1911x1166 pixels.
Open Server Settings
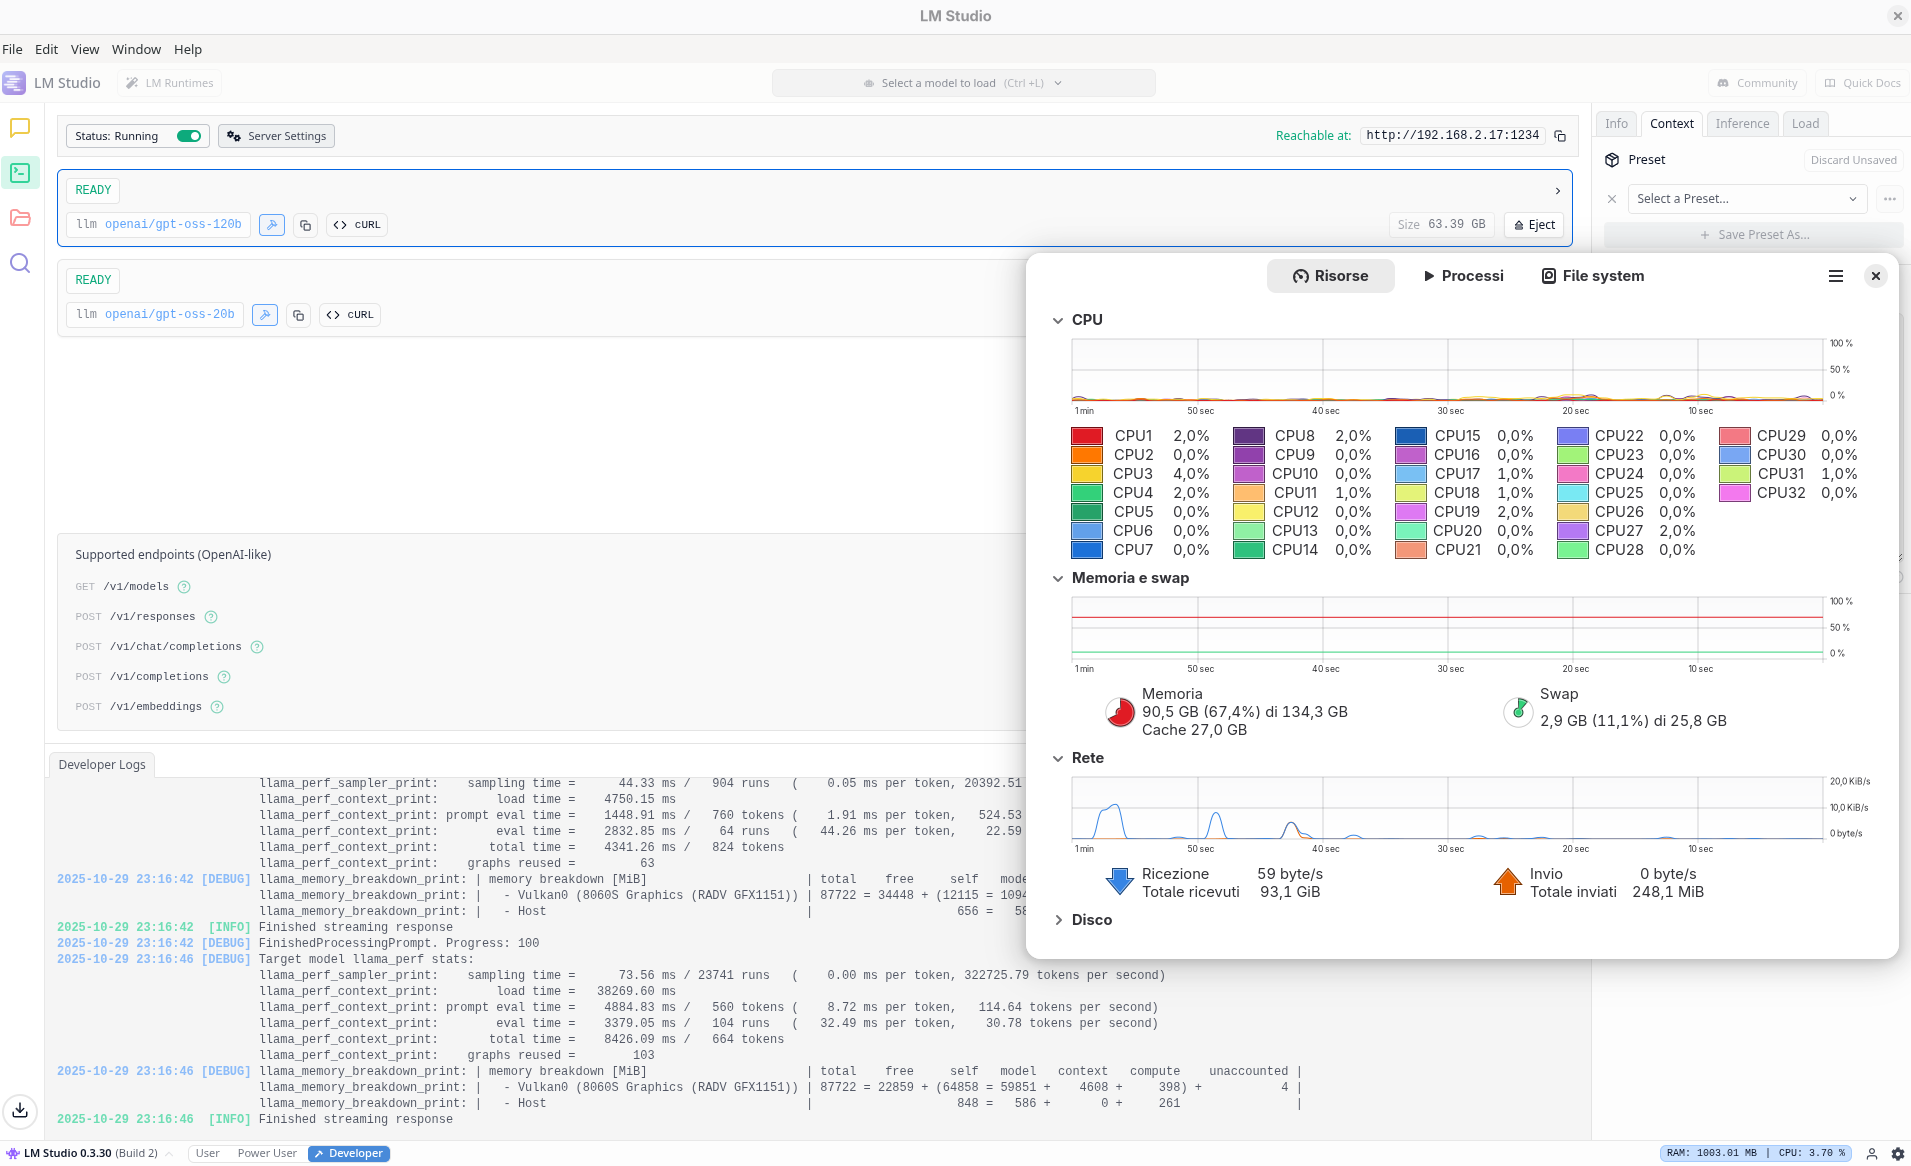[x=276, y=135]
